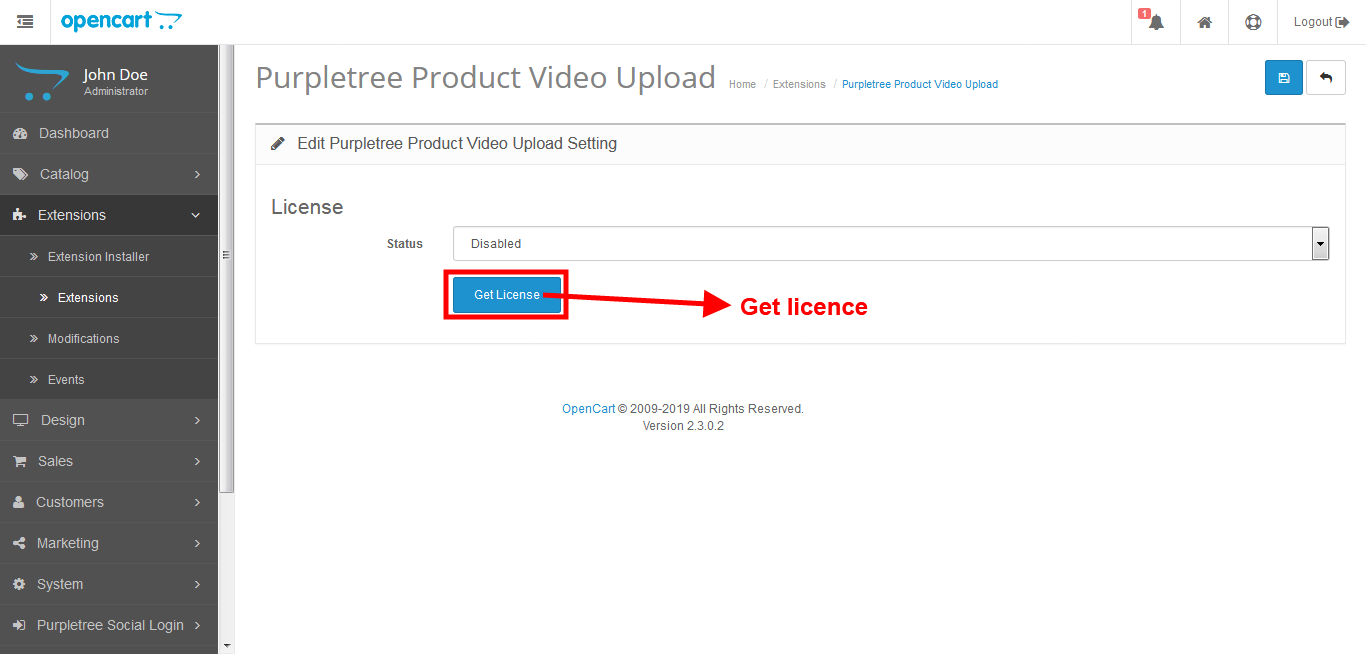The width and height of the screenshot is (1366, 654).
Task: Open the Dashboard menu item
Action: tap(109, 133)
